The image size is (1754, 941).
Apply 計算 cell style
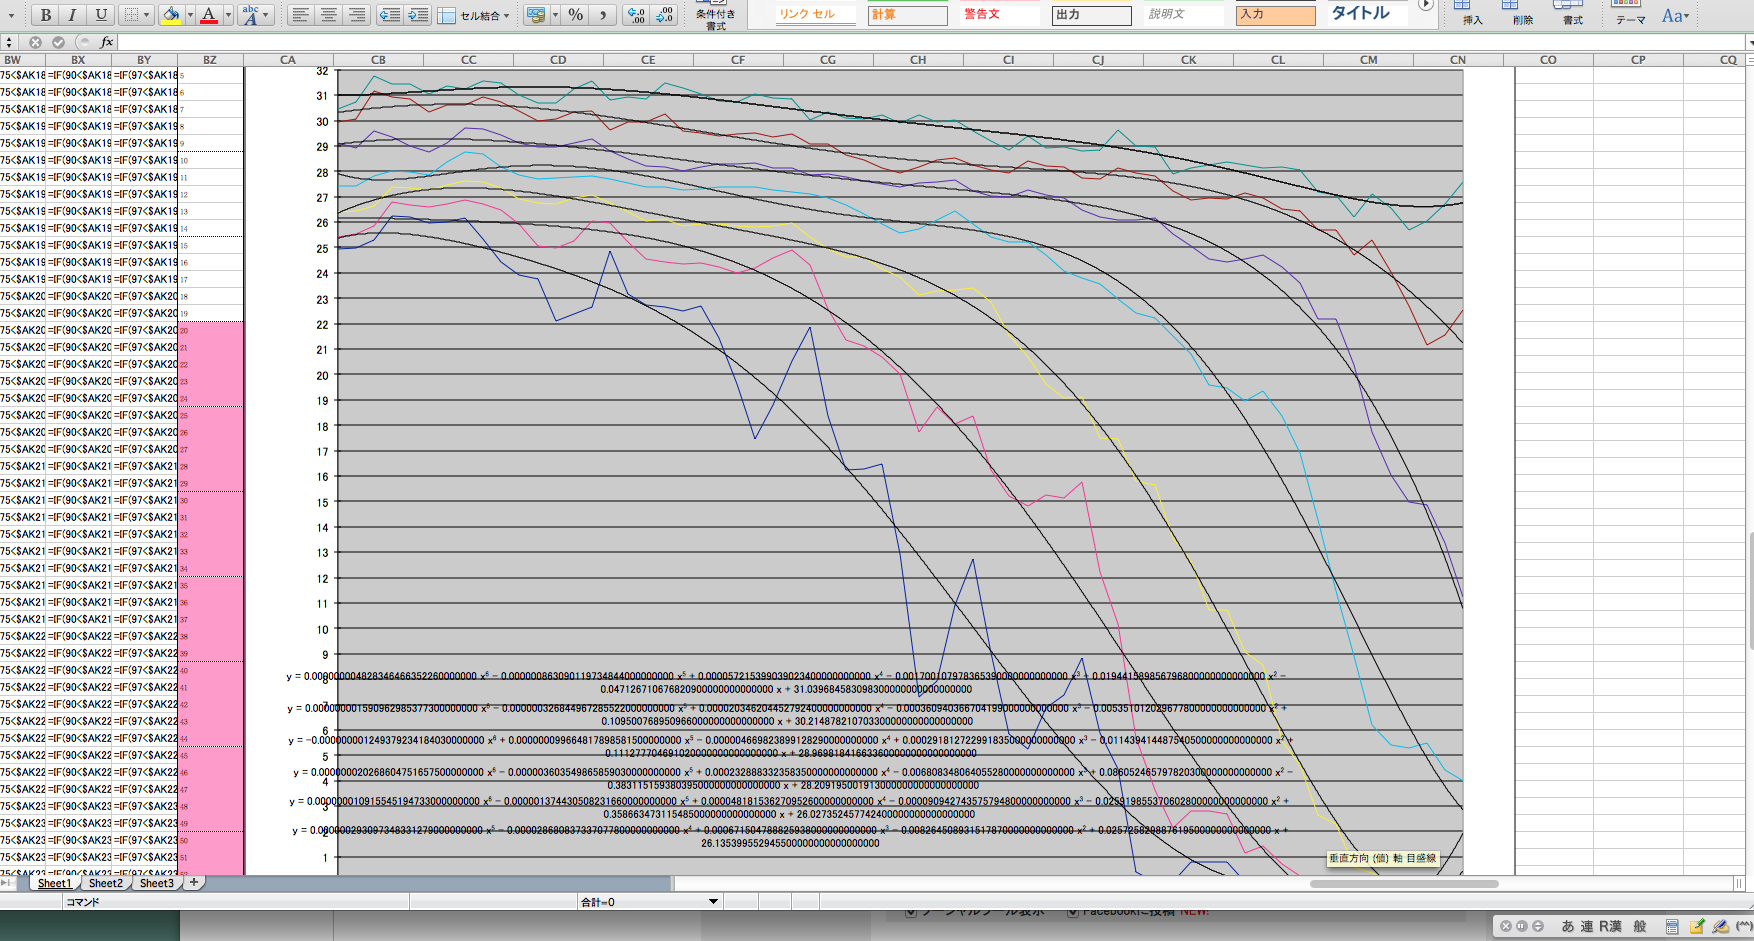pyautogui.click(x=908, y=14)
